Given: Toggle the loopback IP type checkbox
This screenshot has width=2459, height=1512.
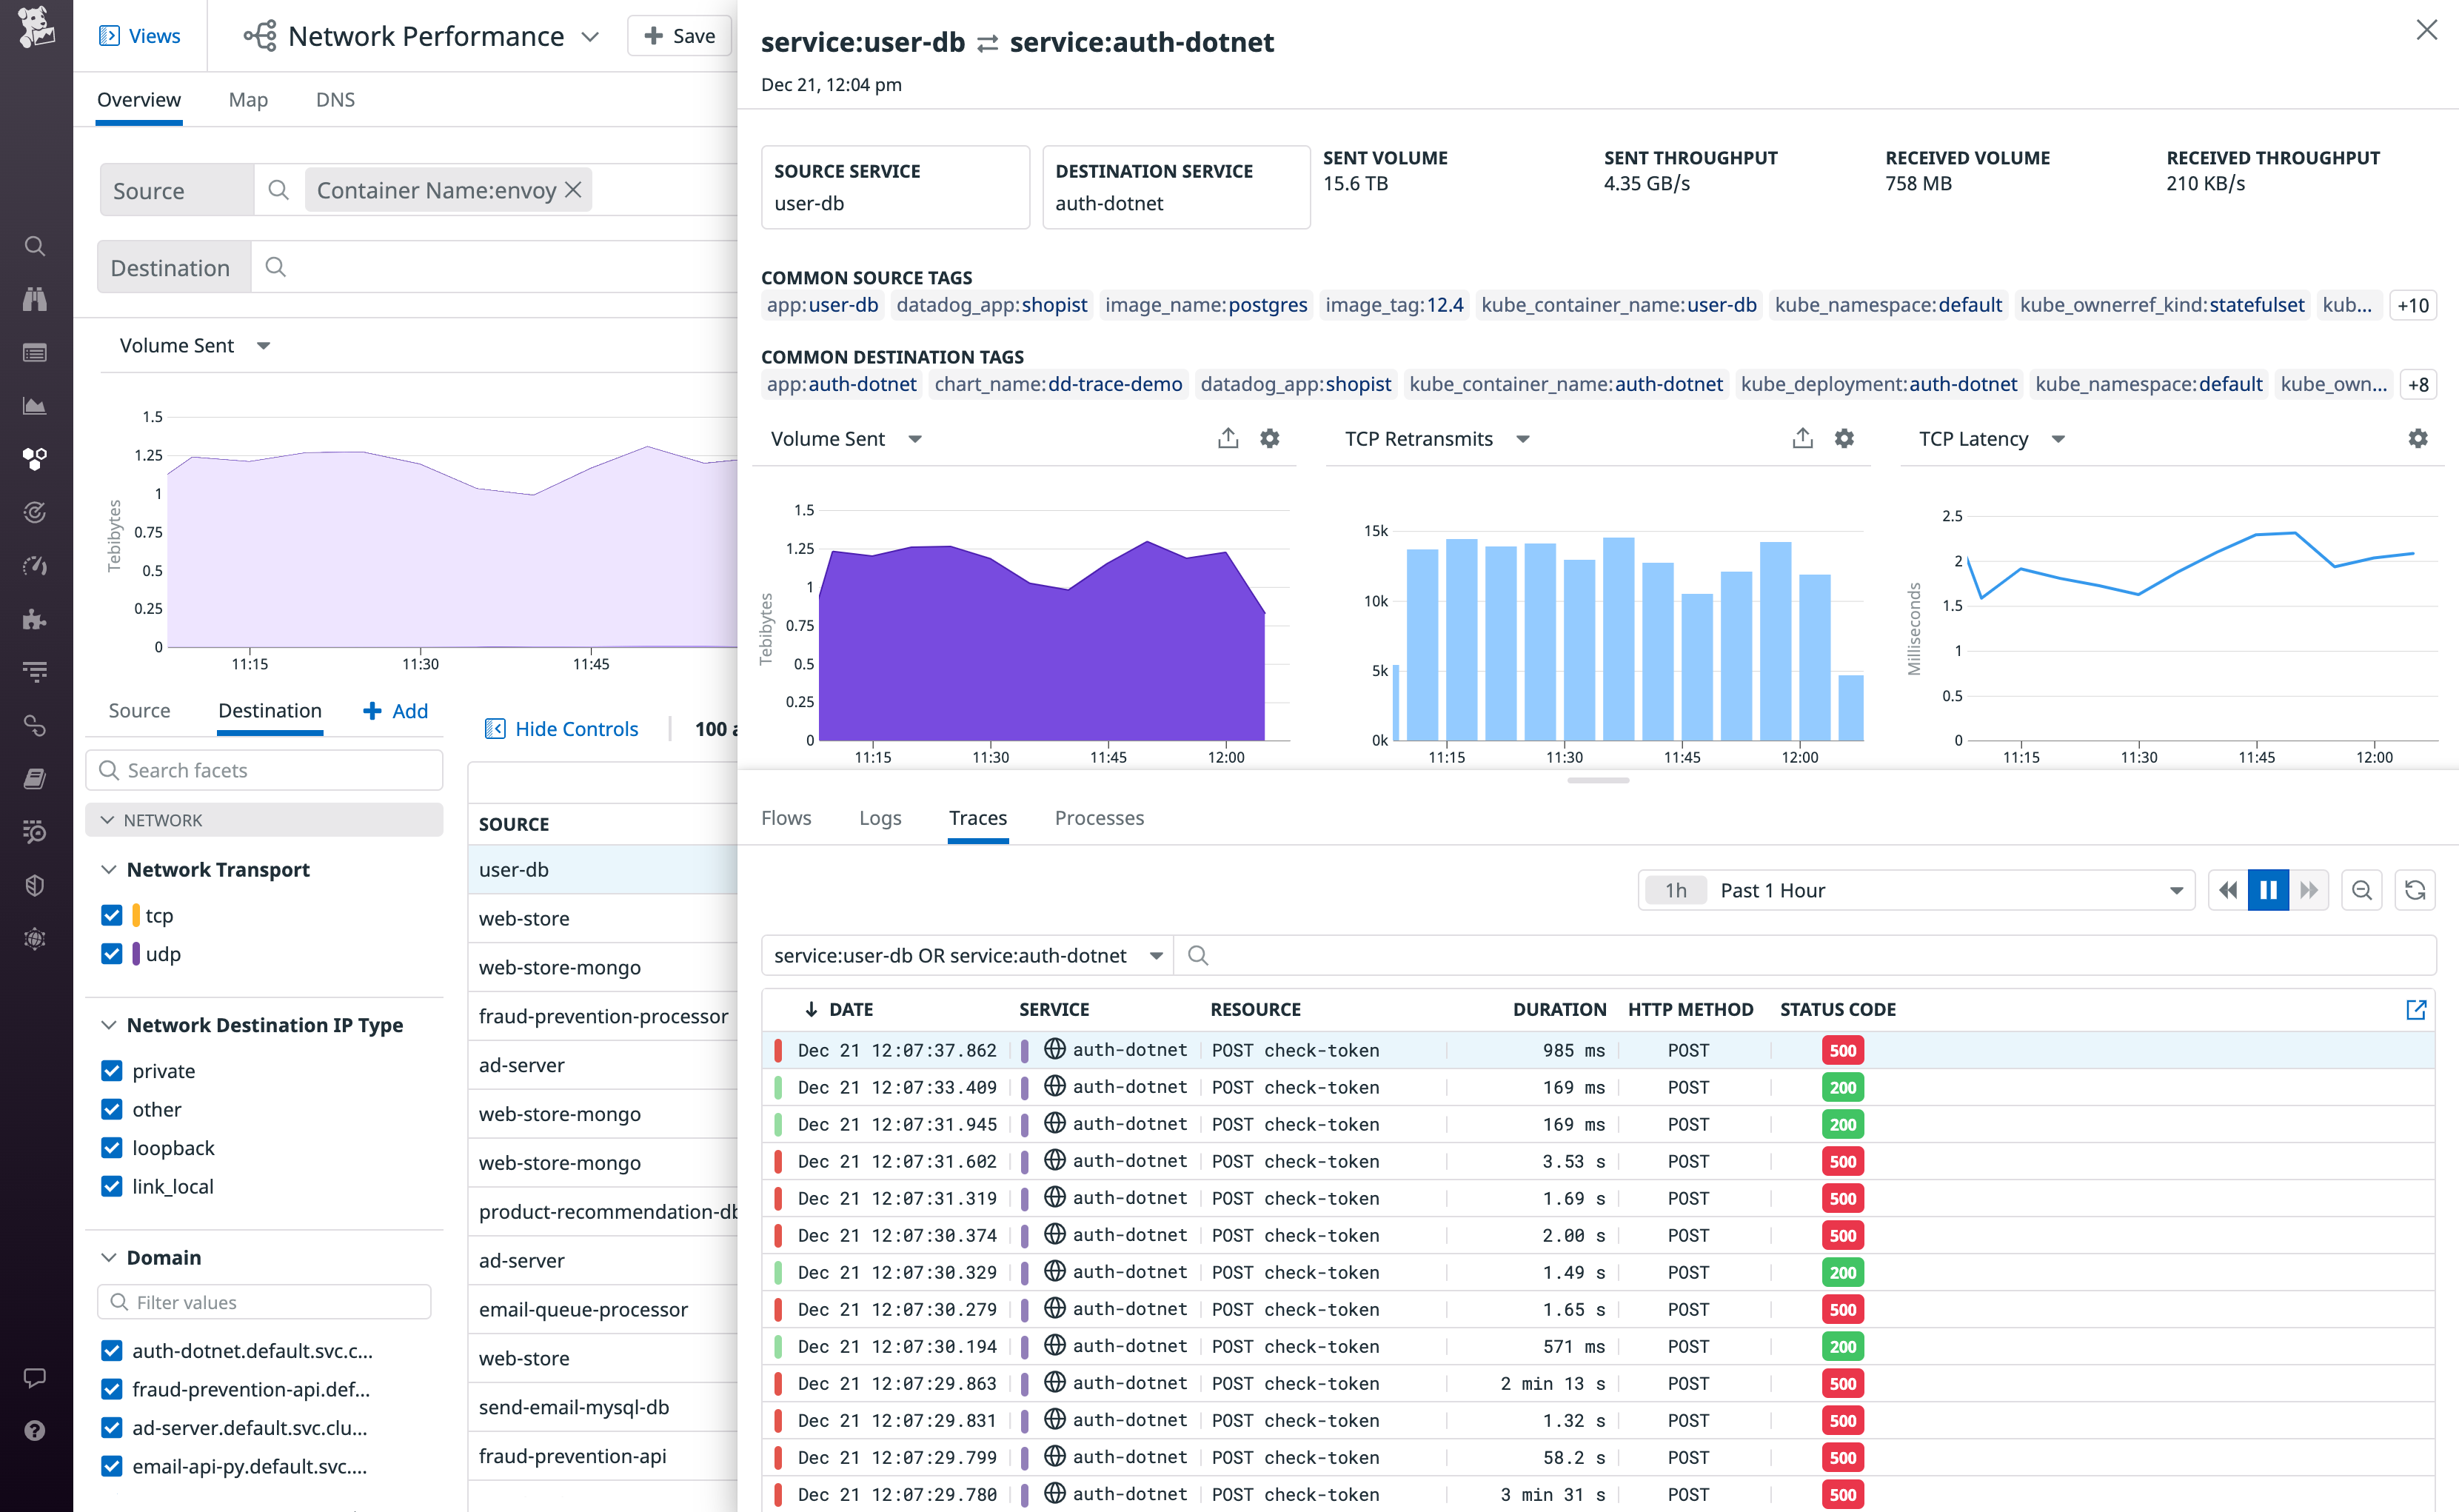Looking at the screenshot, I should [x=112, y=1148].
